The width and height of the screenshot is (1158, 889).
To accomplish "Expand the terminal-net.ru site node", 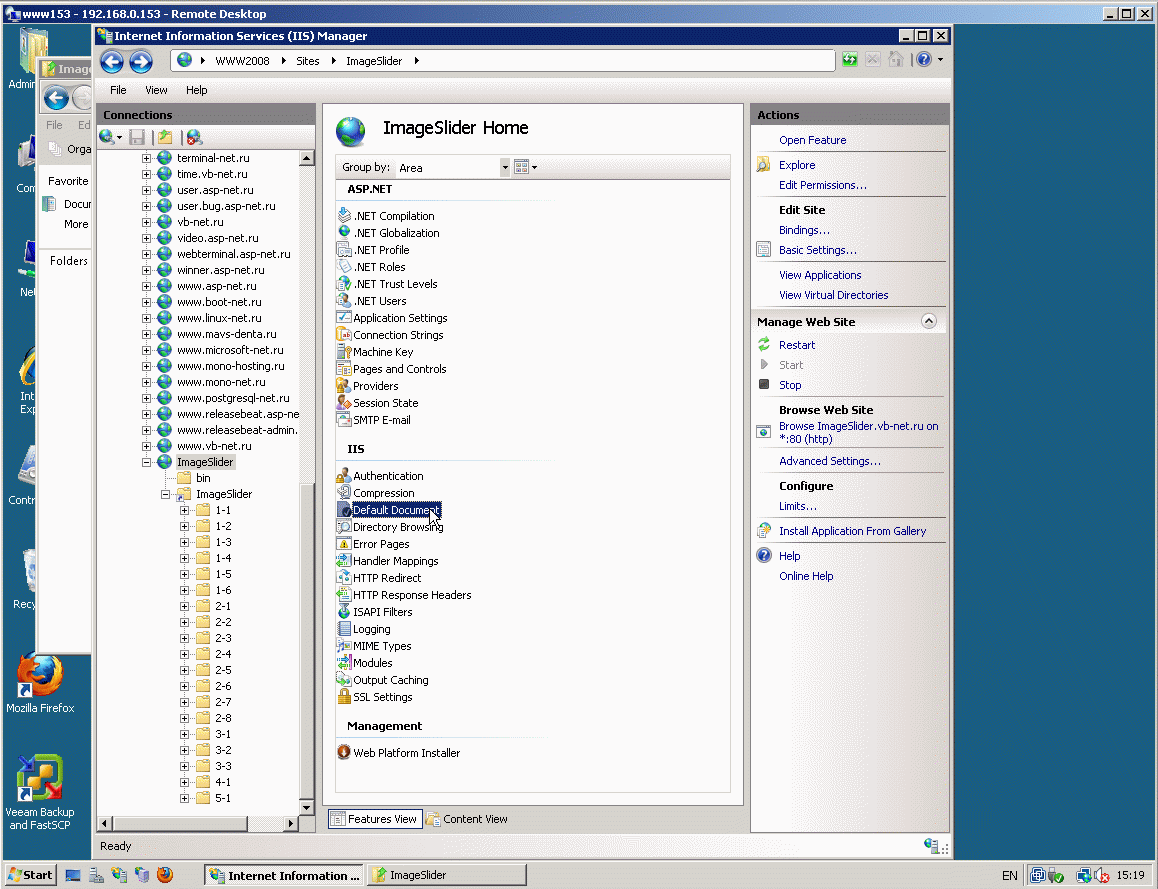I will 146,158.
